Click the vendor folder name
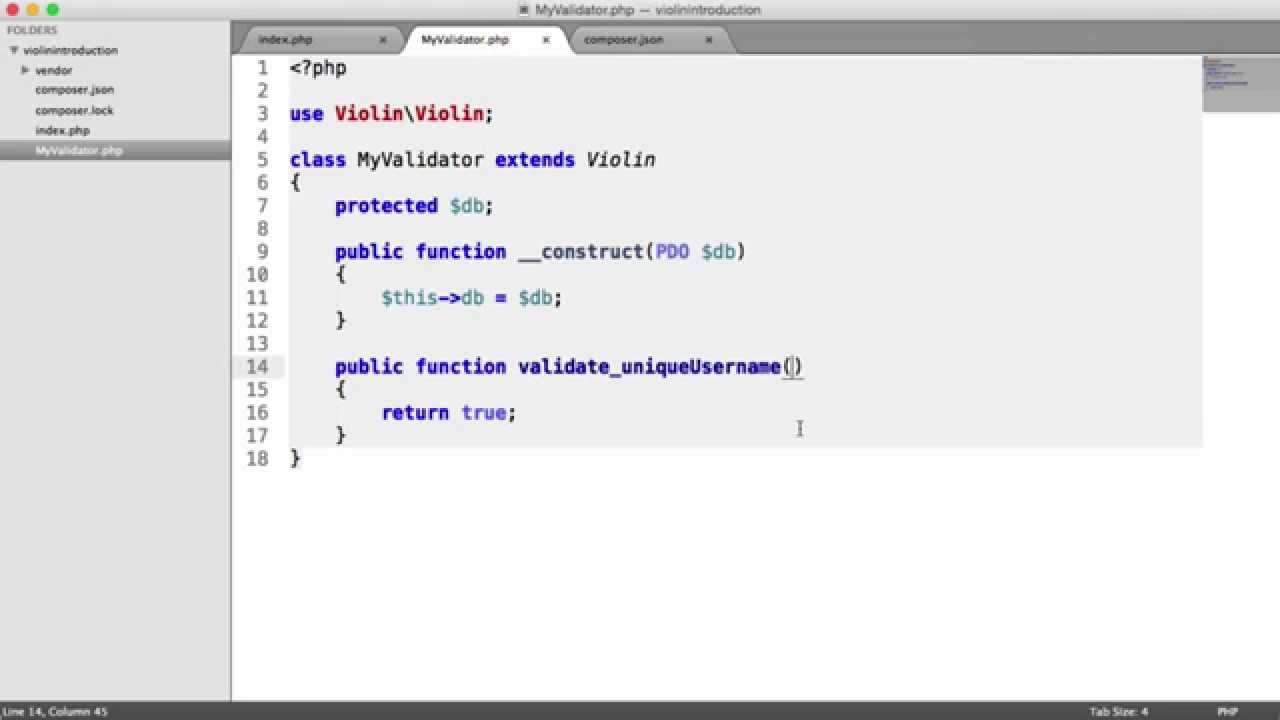 click(54, 70)
